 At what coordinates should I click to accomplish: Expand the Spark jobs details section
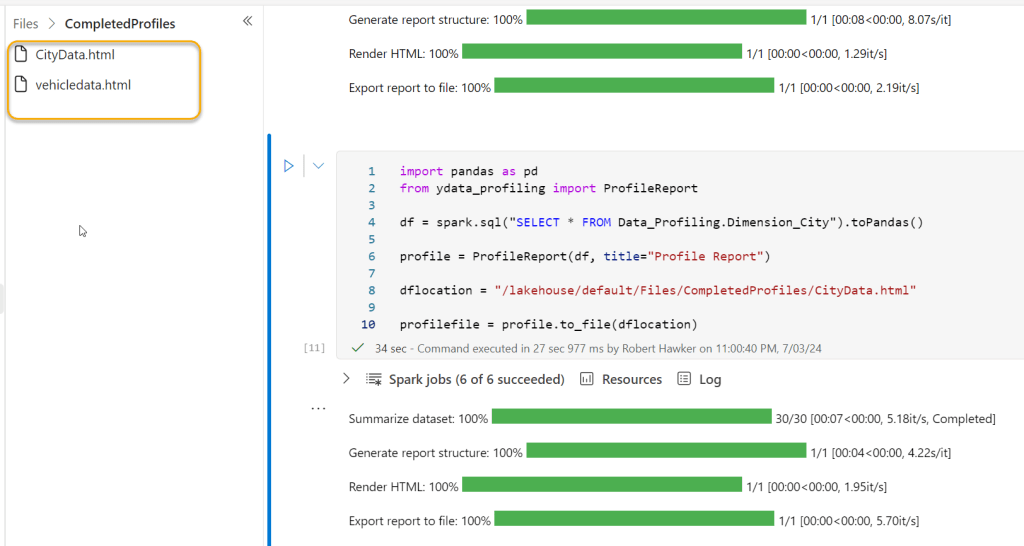346,379
